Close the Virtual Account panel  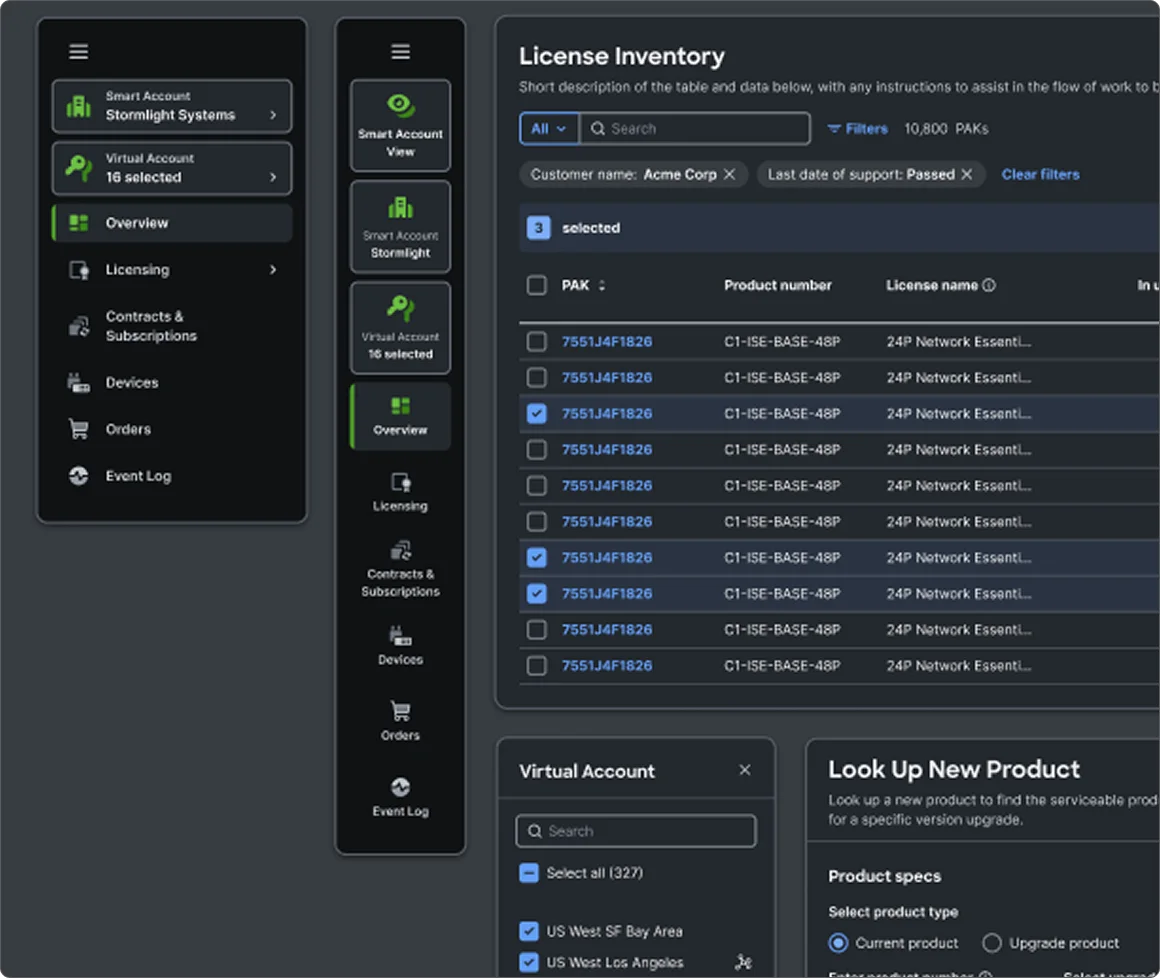(745, 770)
